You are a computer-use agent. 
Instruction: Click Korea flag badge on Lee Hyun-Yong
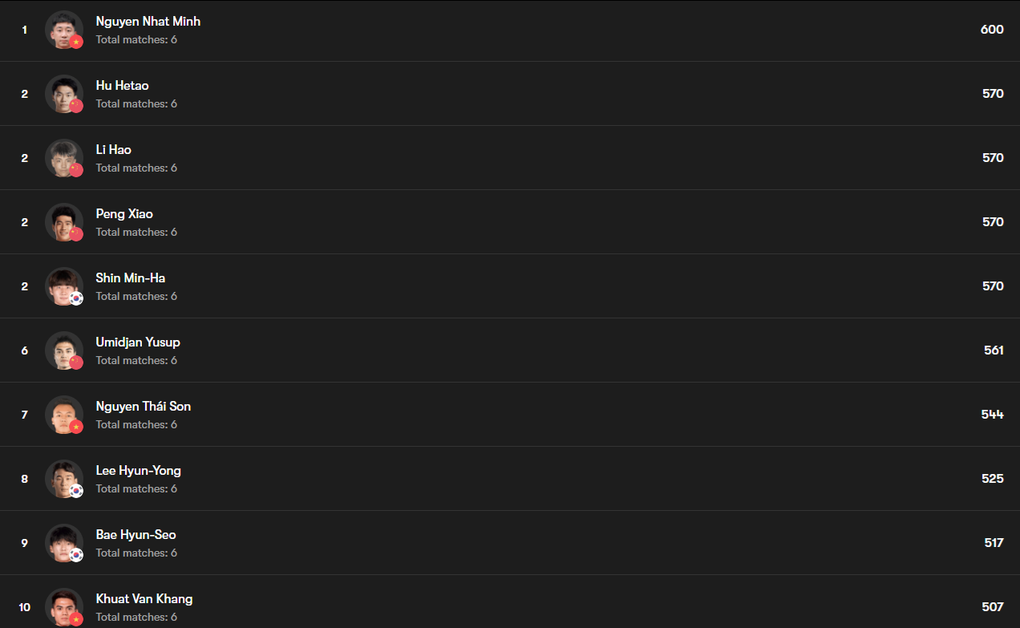click(76, 490)
